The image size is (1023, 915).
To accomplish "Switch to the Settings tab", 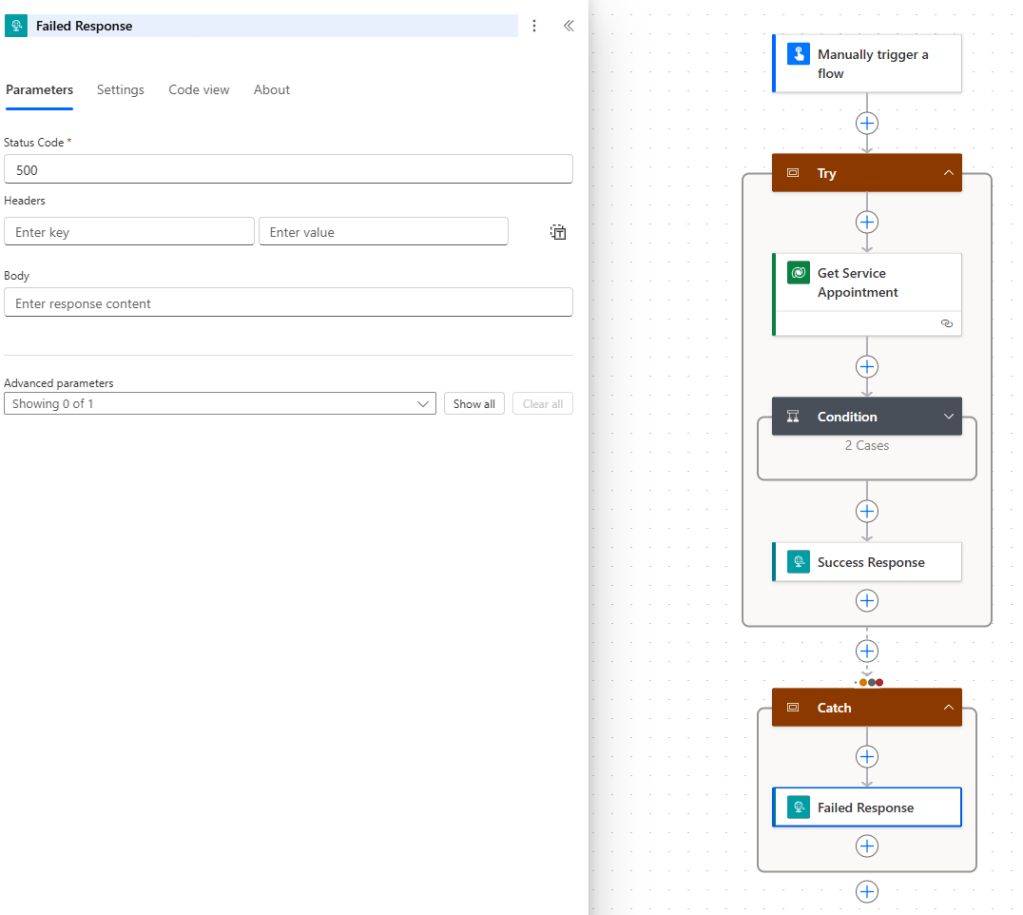I will 120,90.
